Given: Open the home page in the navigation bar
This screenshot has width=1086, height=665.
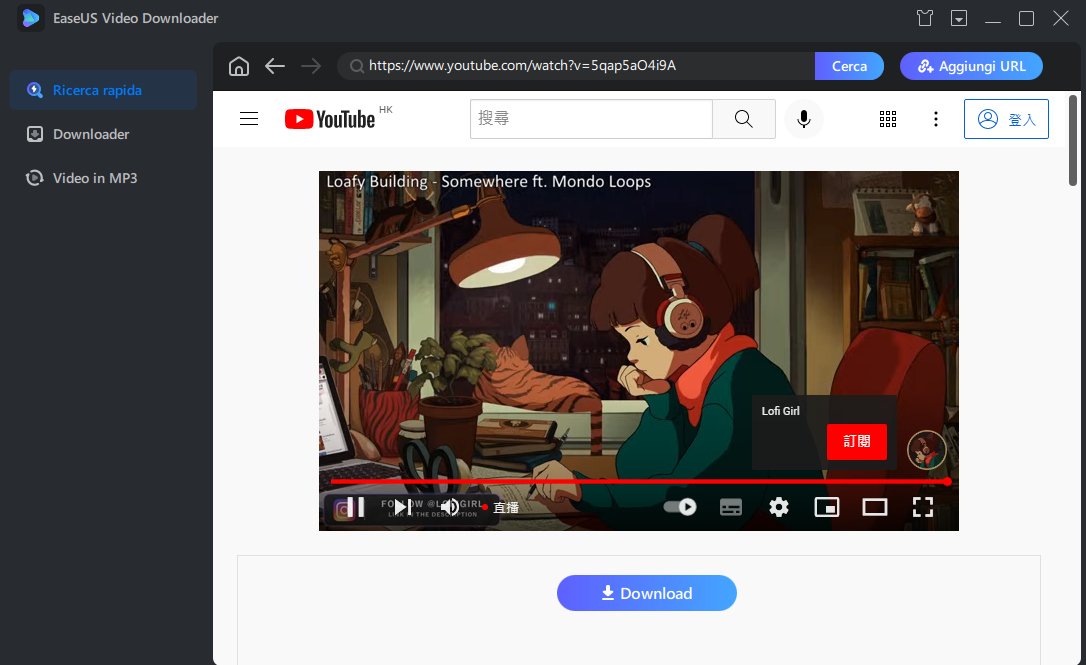Looking at the screenshot, I should coord(238,65).
